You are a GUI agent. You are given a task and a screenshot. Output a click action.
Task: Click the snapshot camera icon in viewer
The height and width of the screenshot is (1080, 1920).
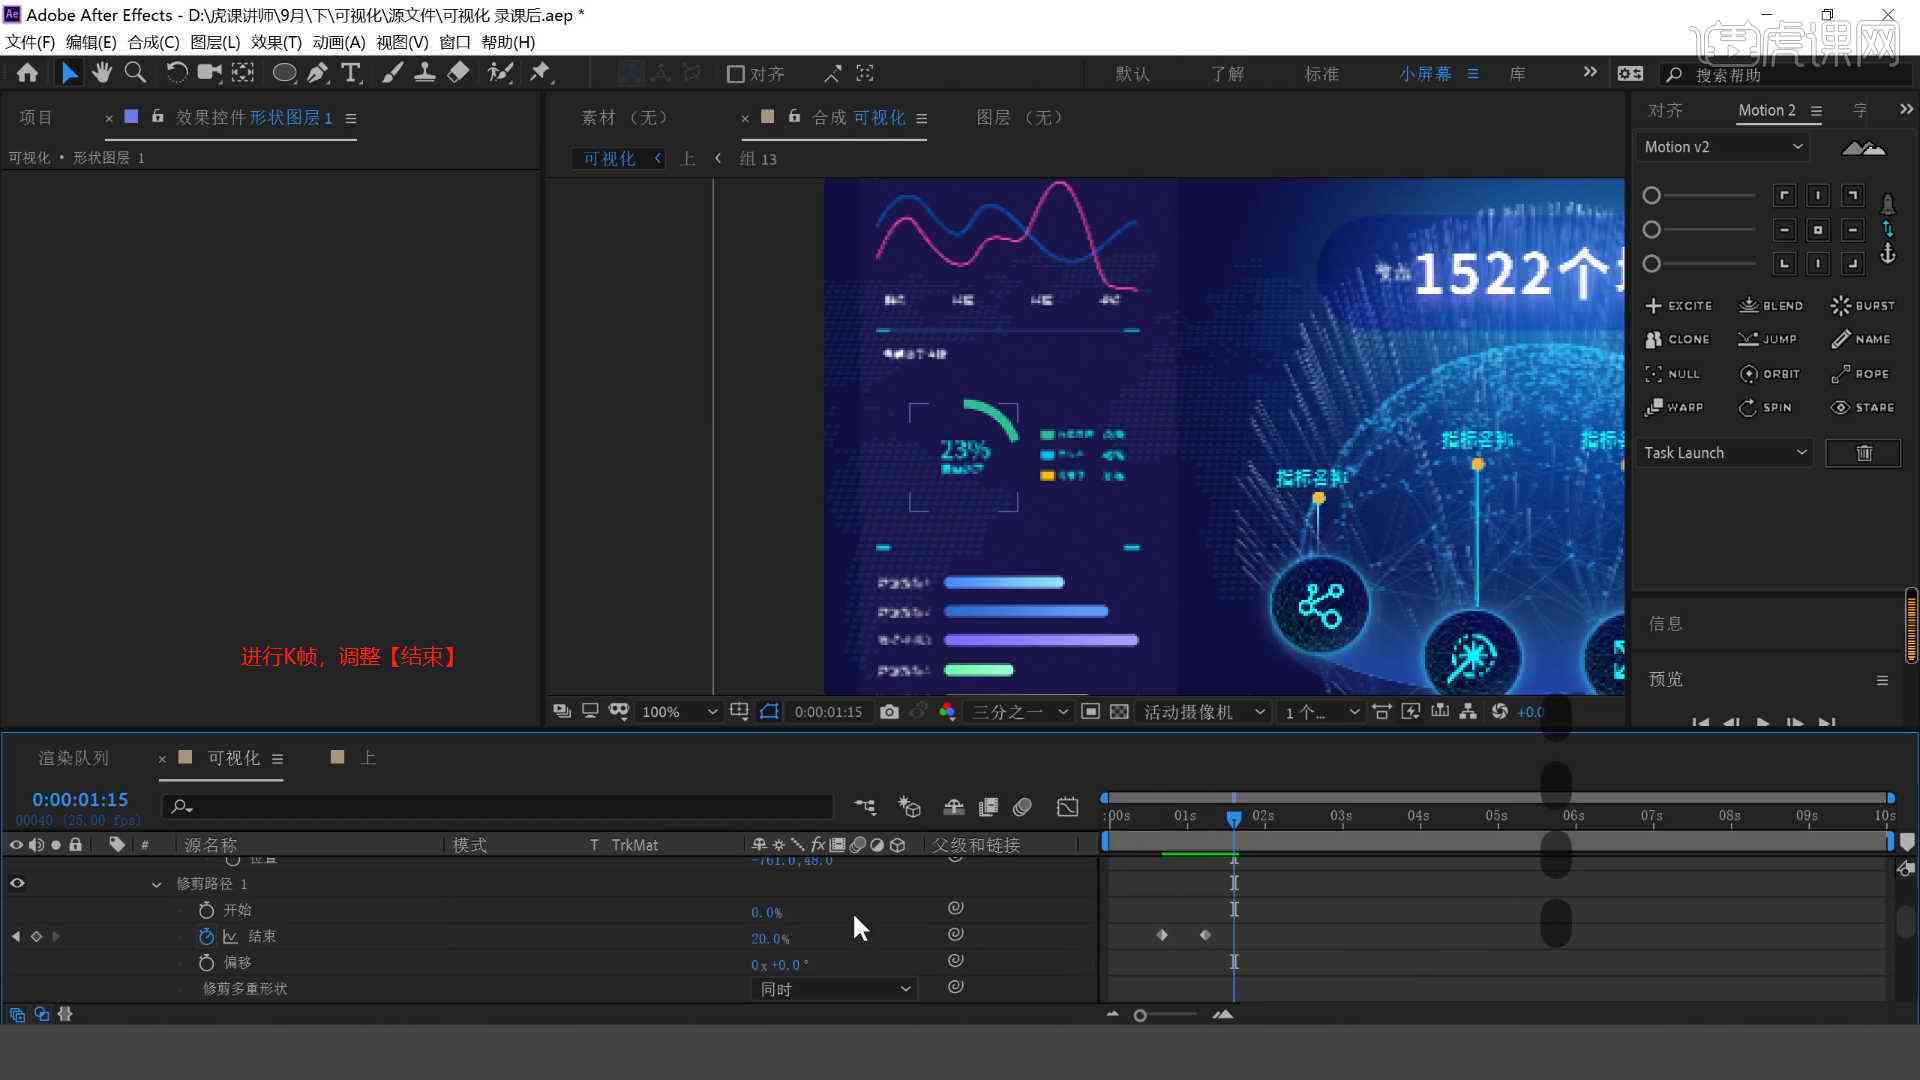(x=889, y=712)
